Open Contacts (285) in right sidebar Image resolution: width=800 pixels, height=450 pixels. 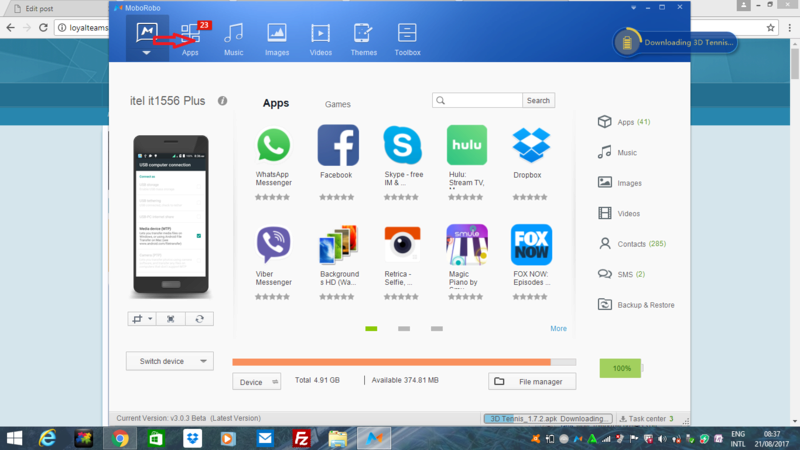pos(632,244)
